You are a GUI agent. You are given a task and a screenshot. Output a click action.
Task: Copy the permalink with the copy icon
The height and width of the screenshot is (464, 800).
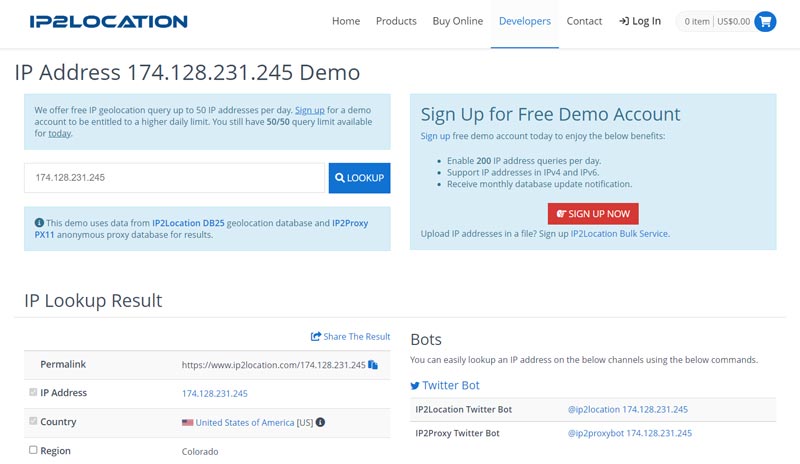point(373,365)
